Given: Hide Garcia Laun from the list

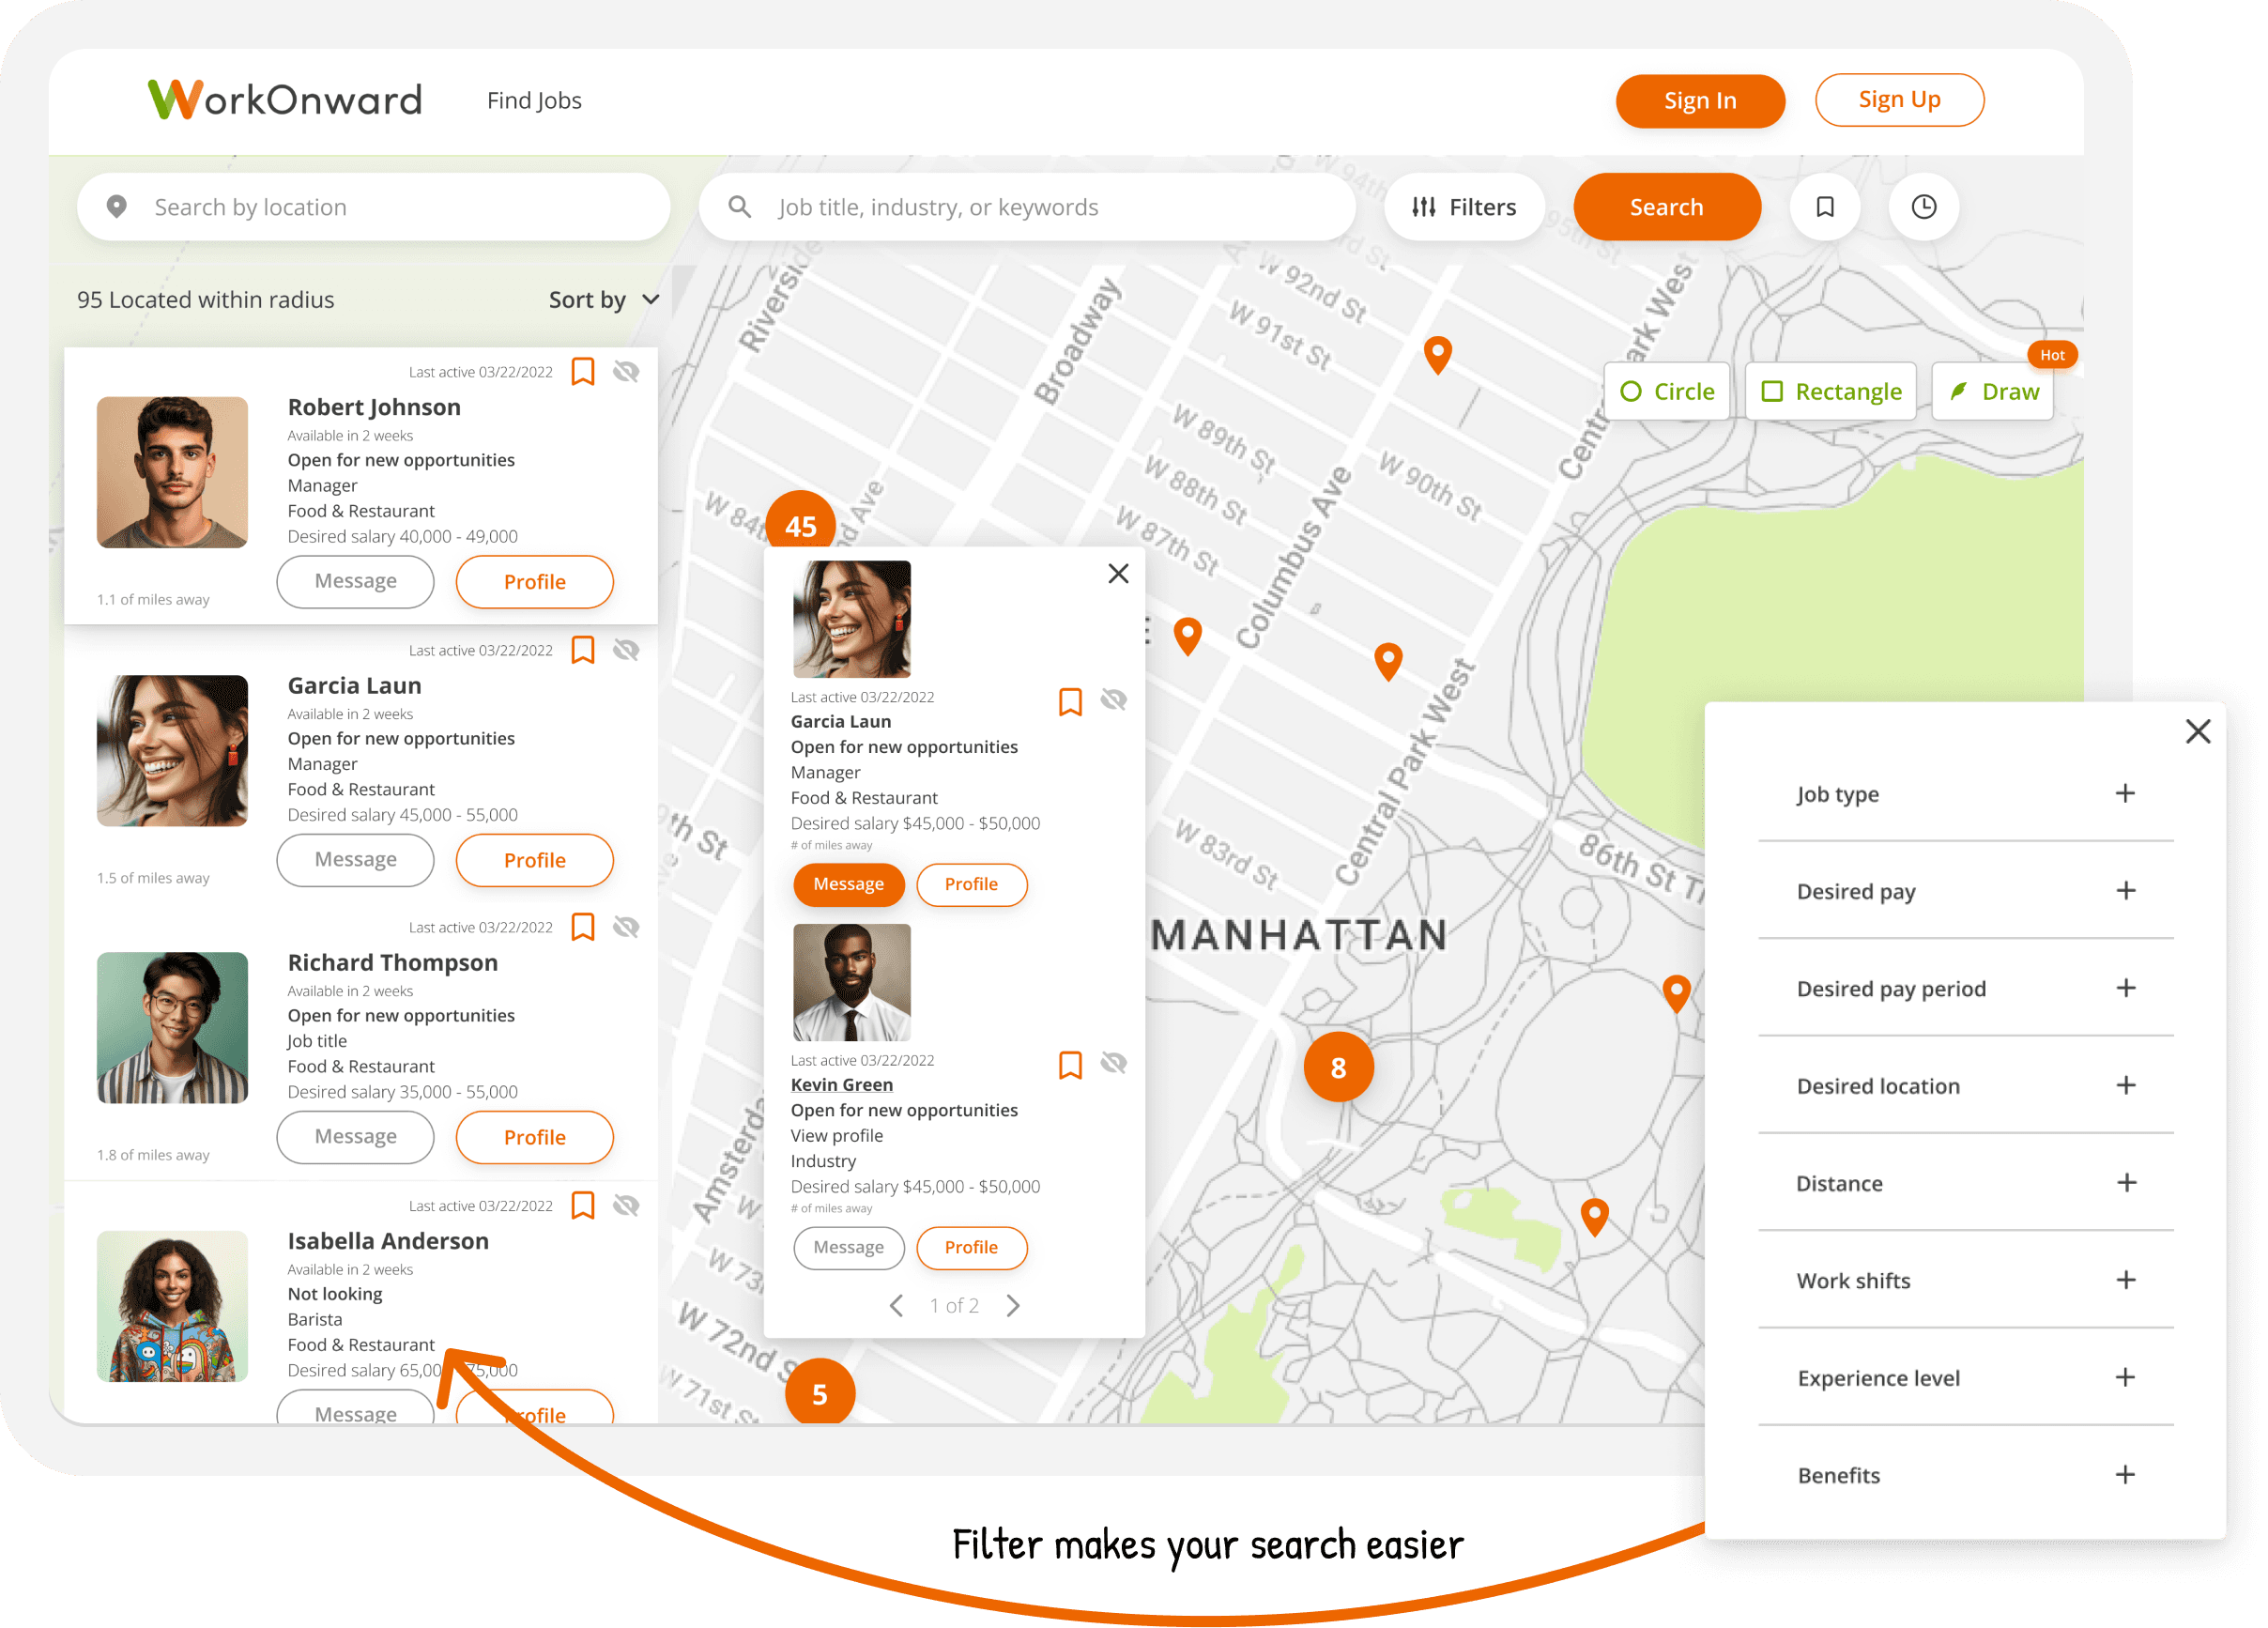Looking at the screenshot, I should point(626,650).
